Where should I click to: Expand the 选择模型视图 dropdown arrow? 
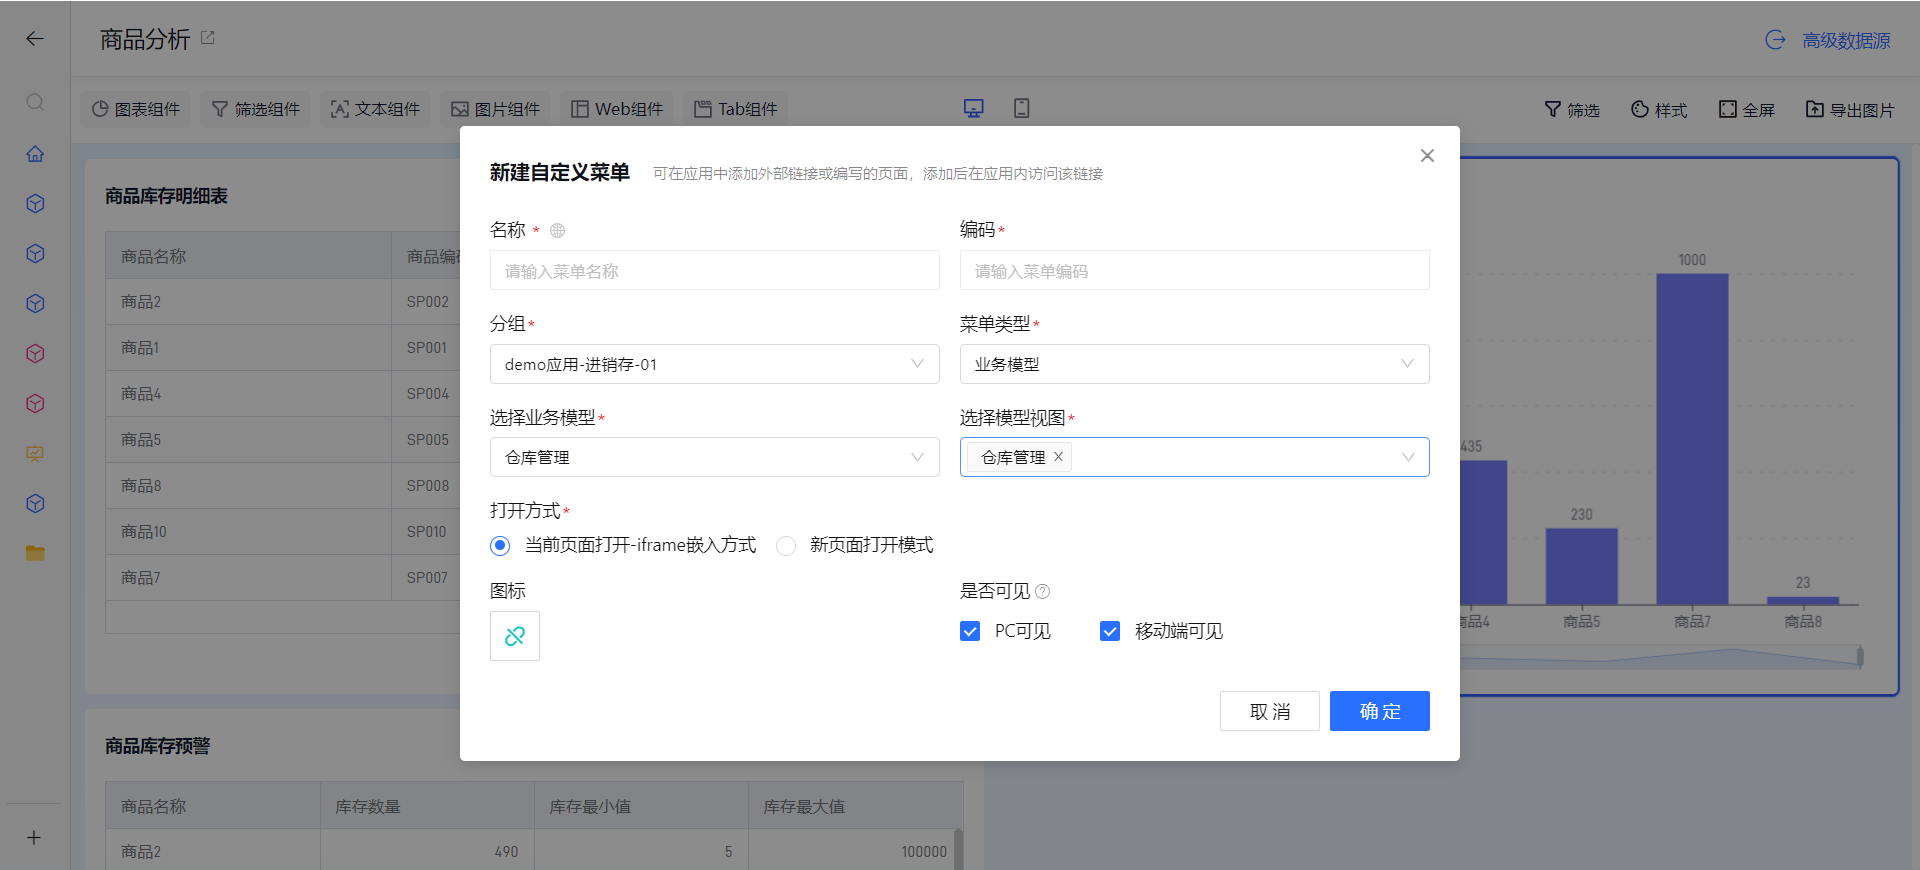point(1408,457)
